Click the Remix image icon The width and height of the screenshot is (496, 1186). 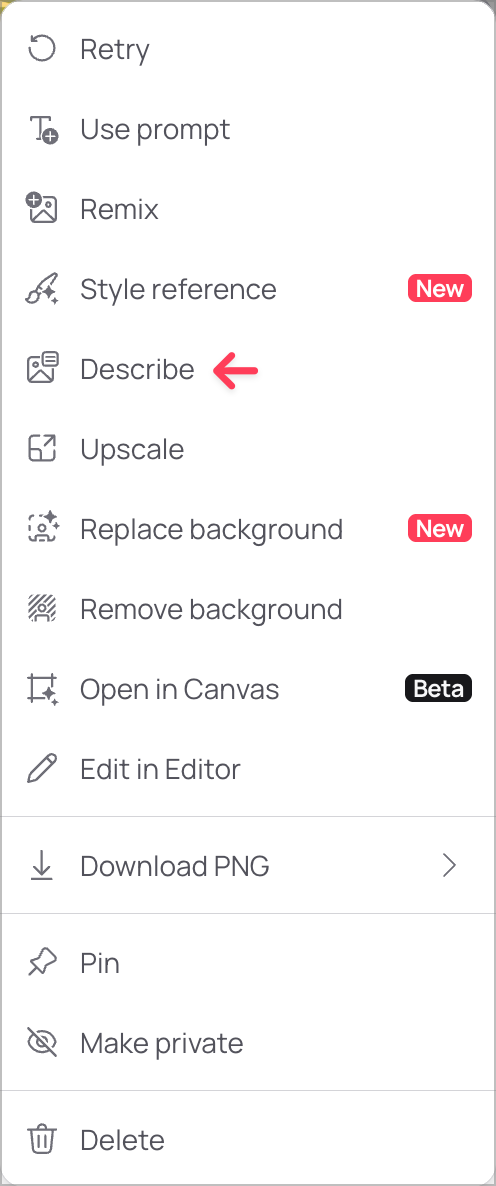42,209
